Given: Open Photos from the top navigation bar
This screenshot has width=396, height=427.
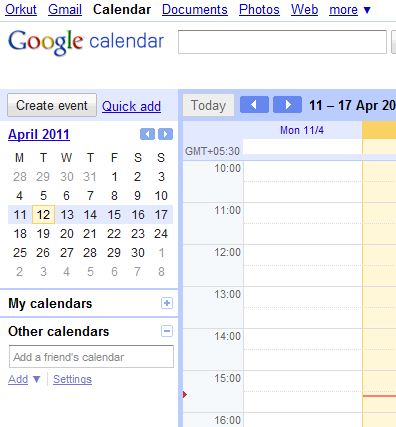Looking at the screenshot, I should click(x=259, y=10).
